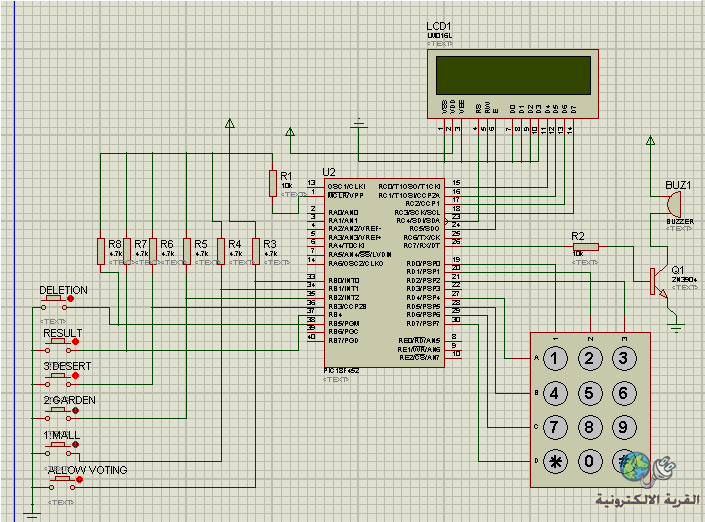Screen dimensions: 705x522
Task: Click the BUZZER value text
Action: click(x=680, y=222)
